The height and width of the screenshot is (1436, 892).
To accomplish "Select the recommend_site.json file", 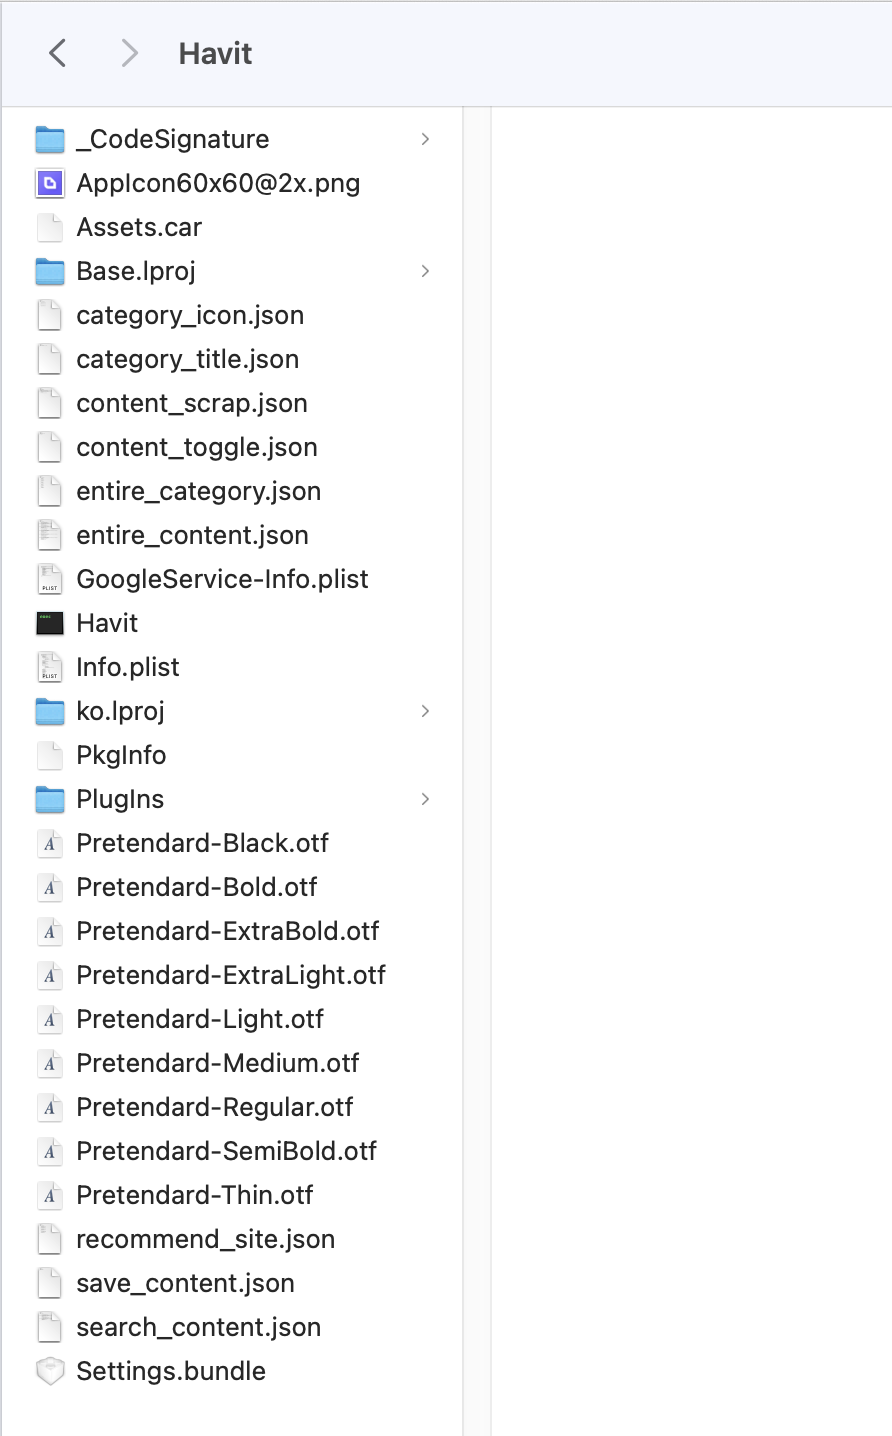I will coord(232,1239).
